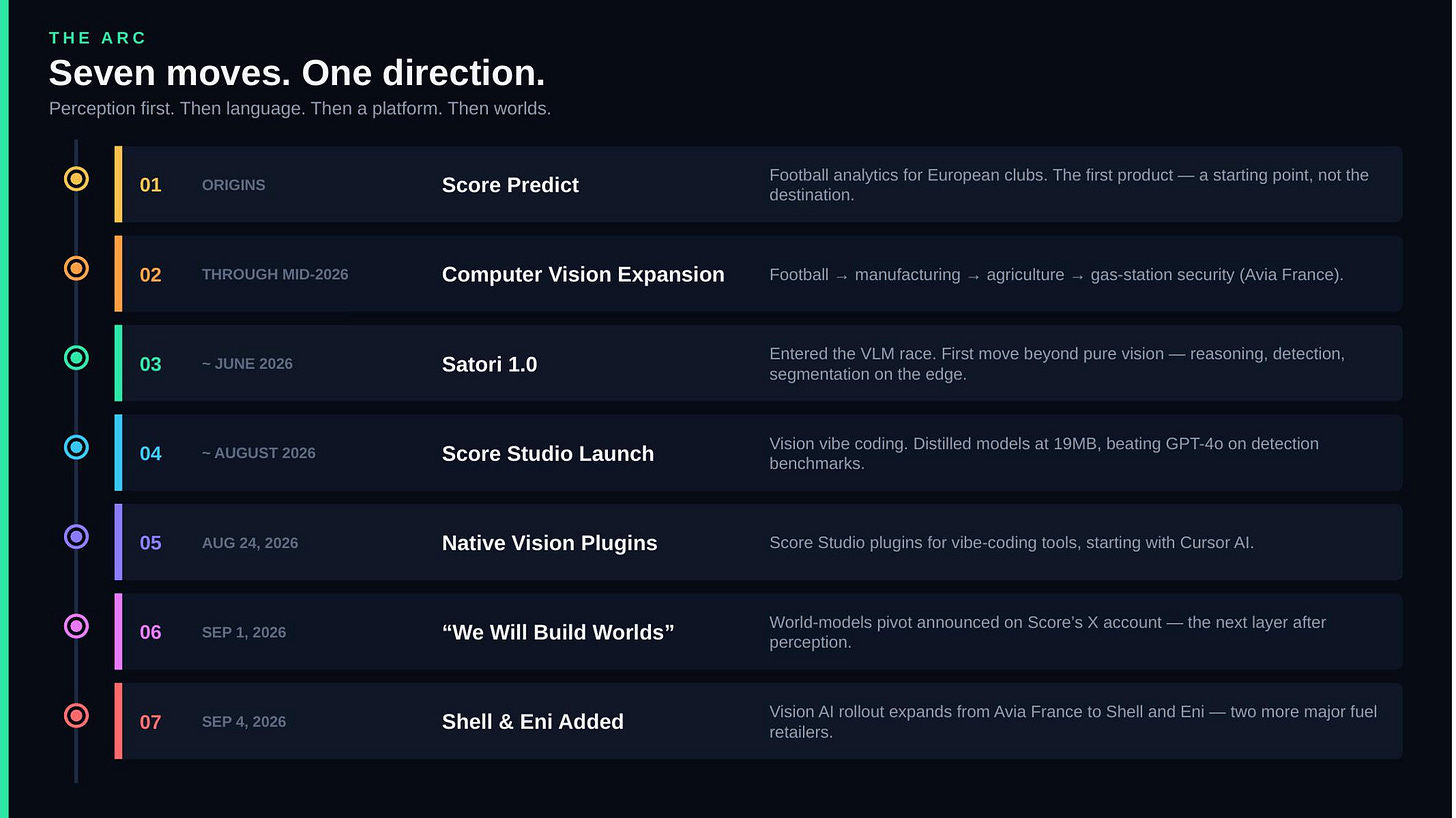The height and width of the screenshot is (818, 1456).
Task: Click the green Satori 1.0 timeline marker
Action: (76, 357)
